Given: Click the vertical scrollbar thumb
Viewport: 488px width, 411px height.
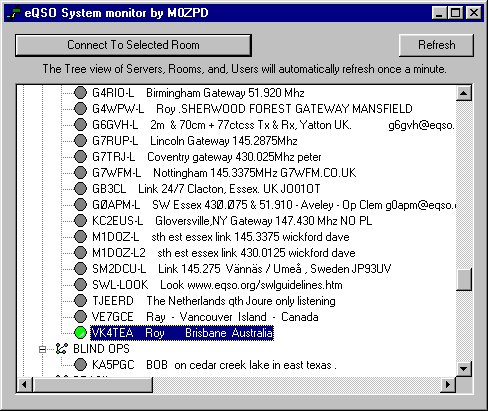Looking at the screenshot, I should 463,279.
